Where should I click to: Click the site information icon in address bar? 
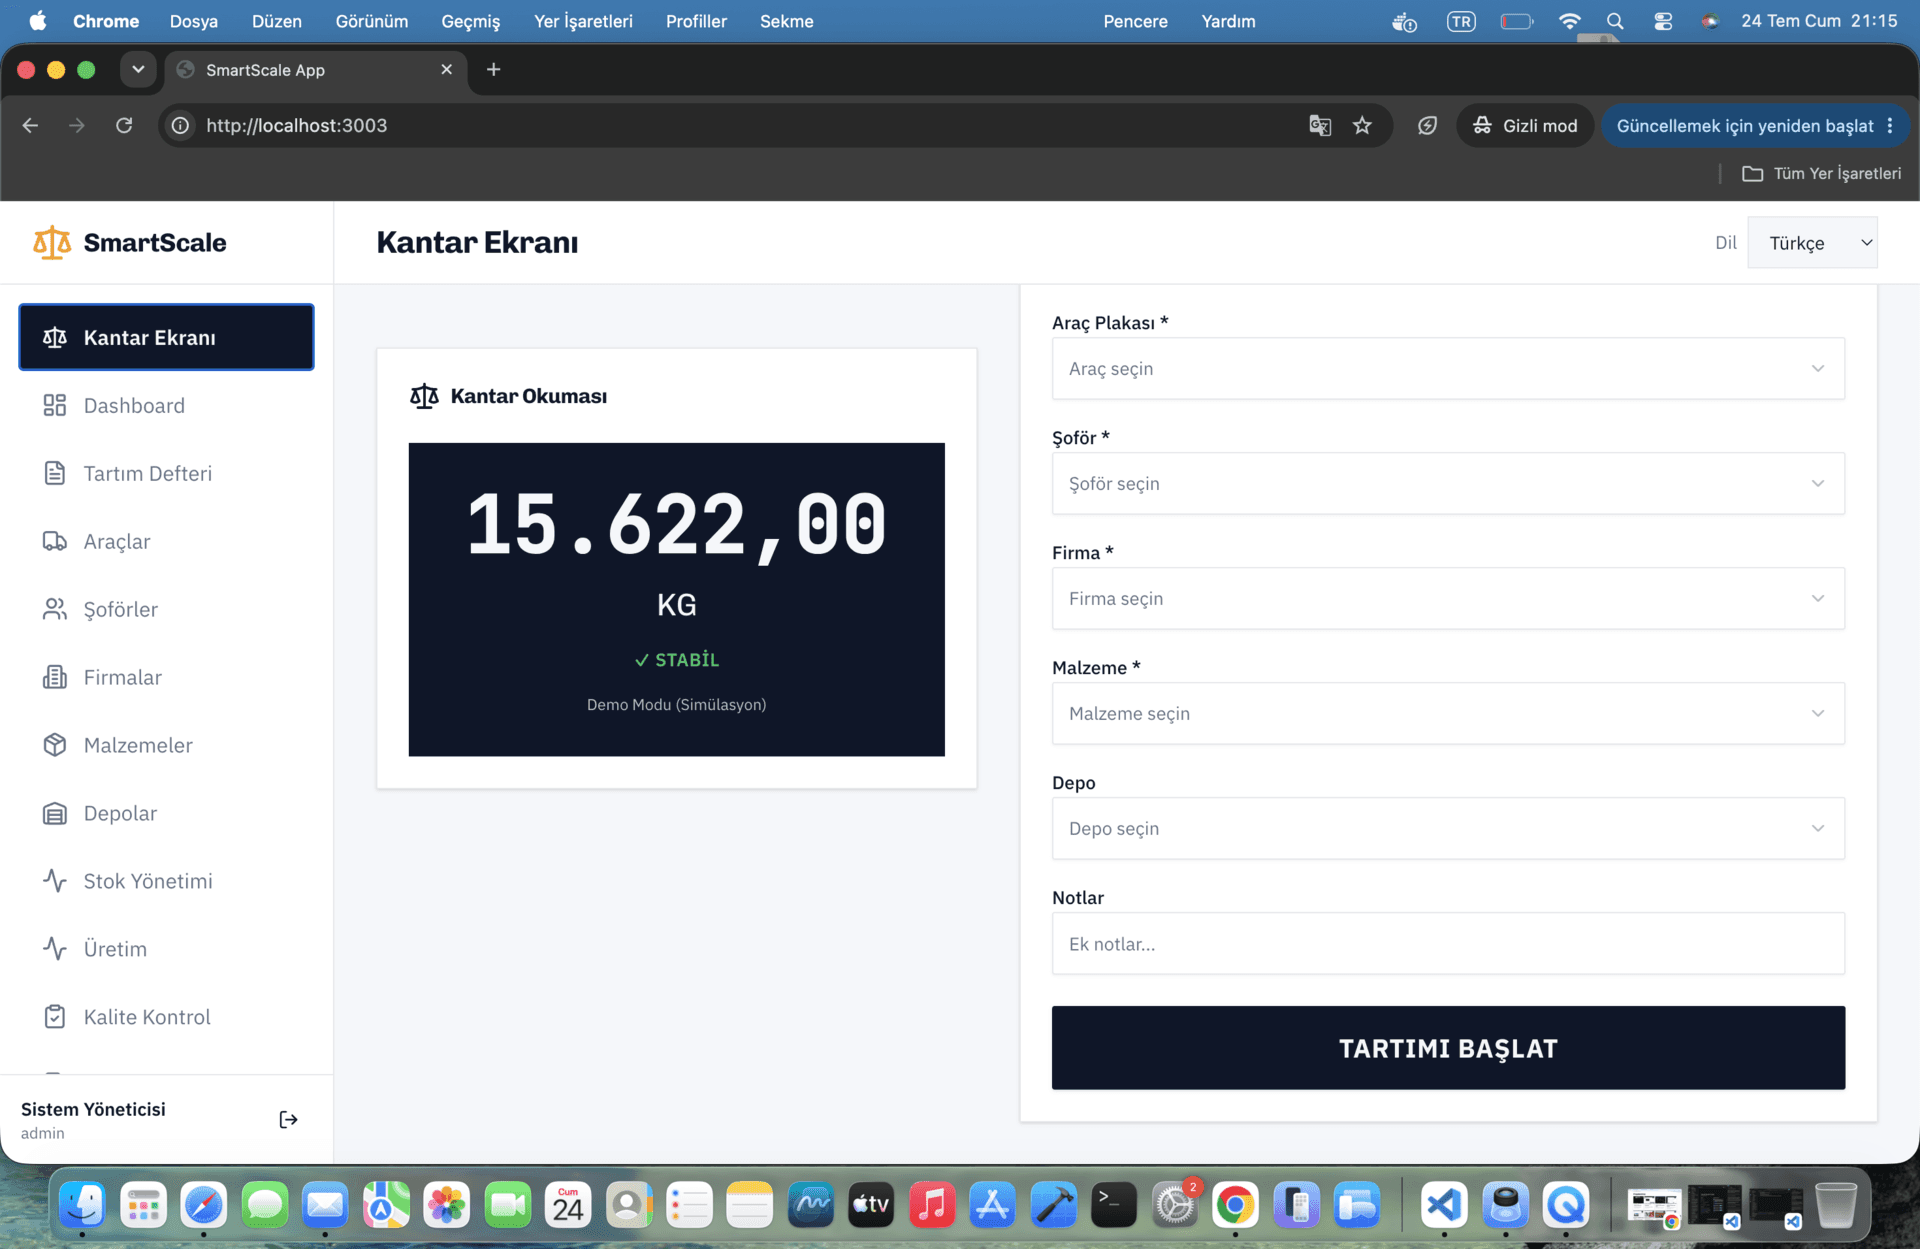180,125
